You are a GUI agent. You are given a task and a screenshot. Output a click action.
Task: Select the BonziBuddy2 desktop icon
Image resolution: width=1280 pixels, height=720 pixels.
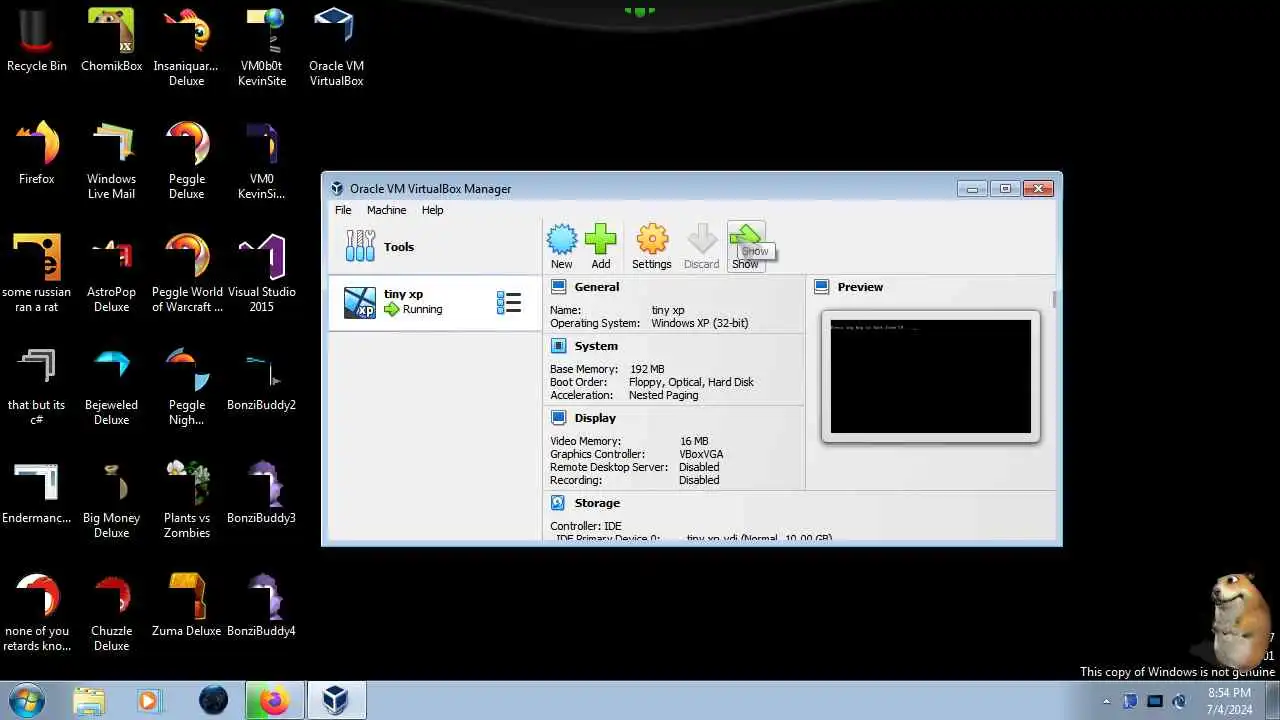coord(261,380)
